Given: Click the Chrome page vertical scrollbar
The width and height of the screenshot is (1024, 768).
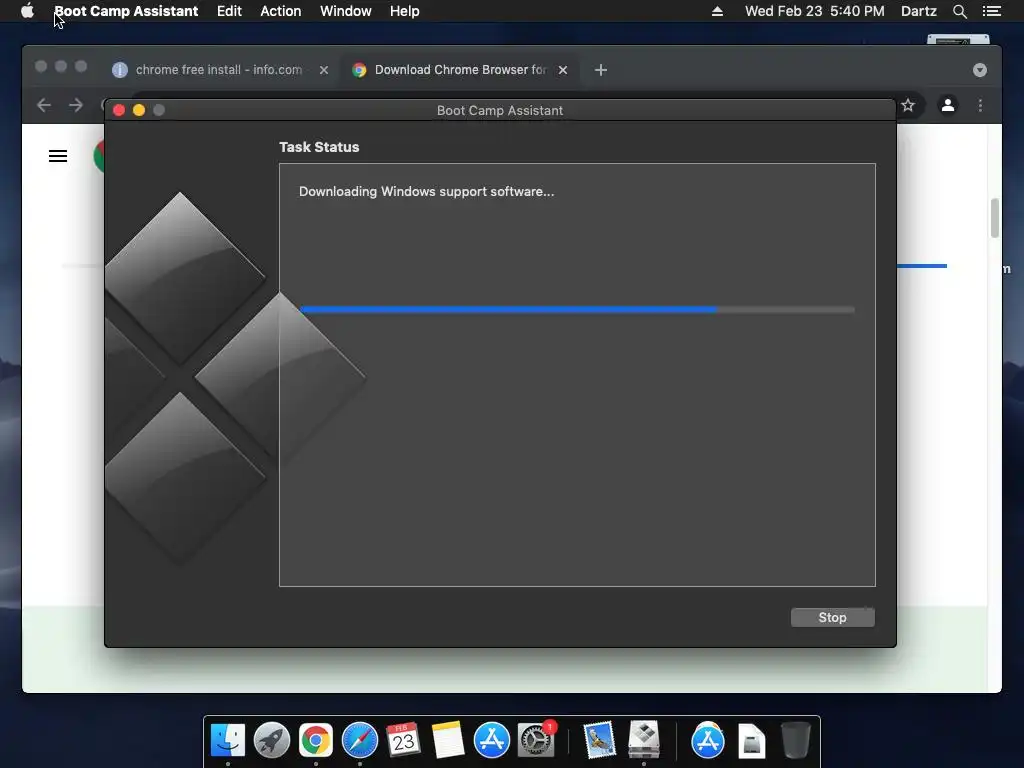Looking at the screenshot, I should (995, 218).
